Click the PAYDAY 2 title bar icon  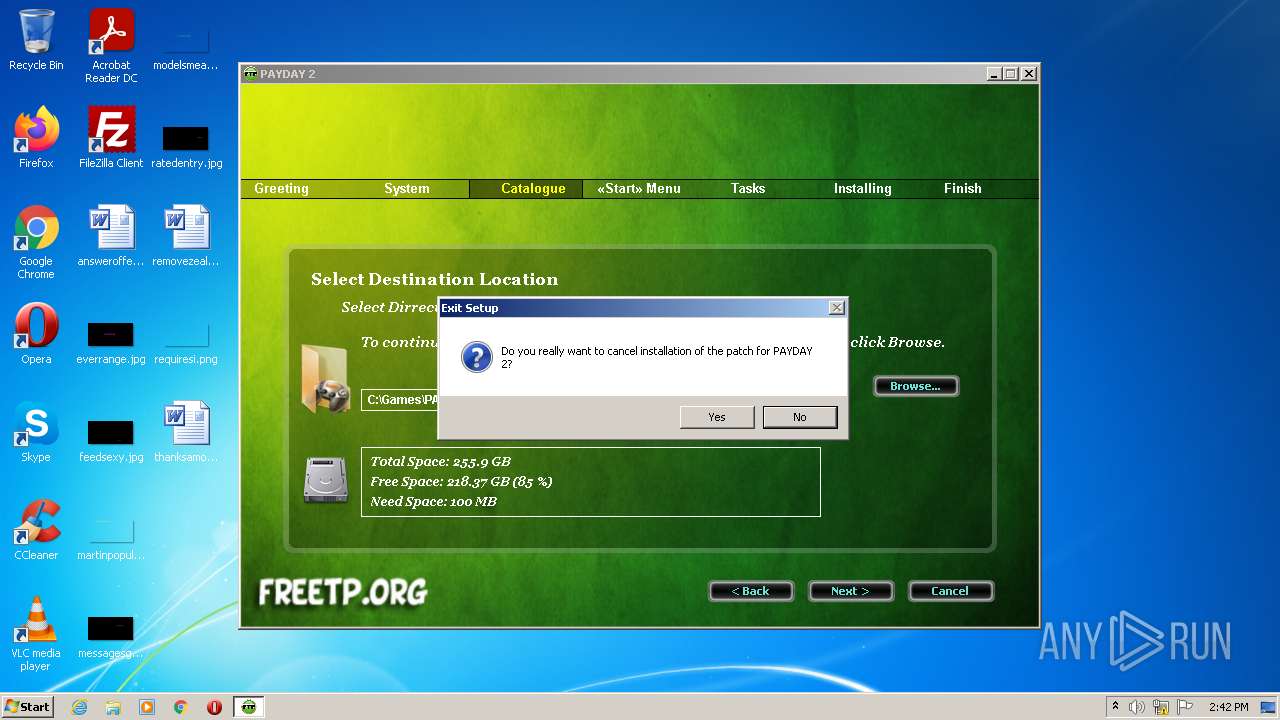click(250, 74)
